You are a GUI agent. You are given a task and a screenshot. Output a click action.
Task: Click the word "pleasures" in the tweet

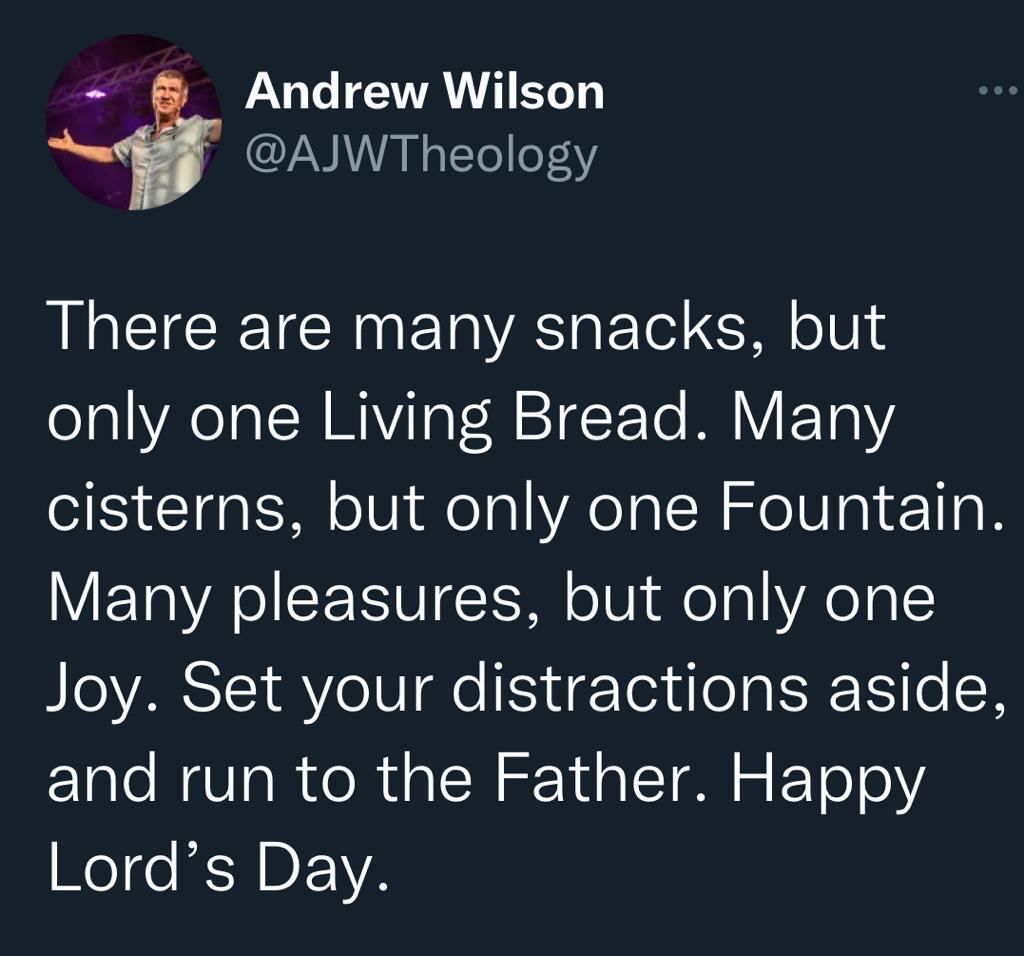[x=380, y=601]
